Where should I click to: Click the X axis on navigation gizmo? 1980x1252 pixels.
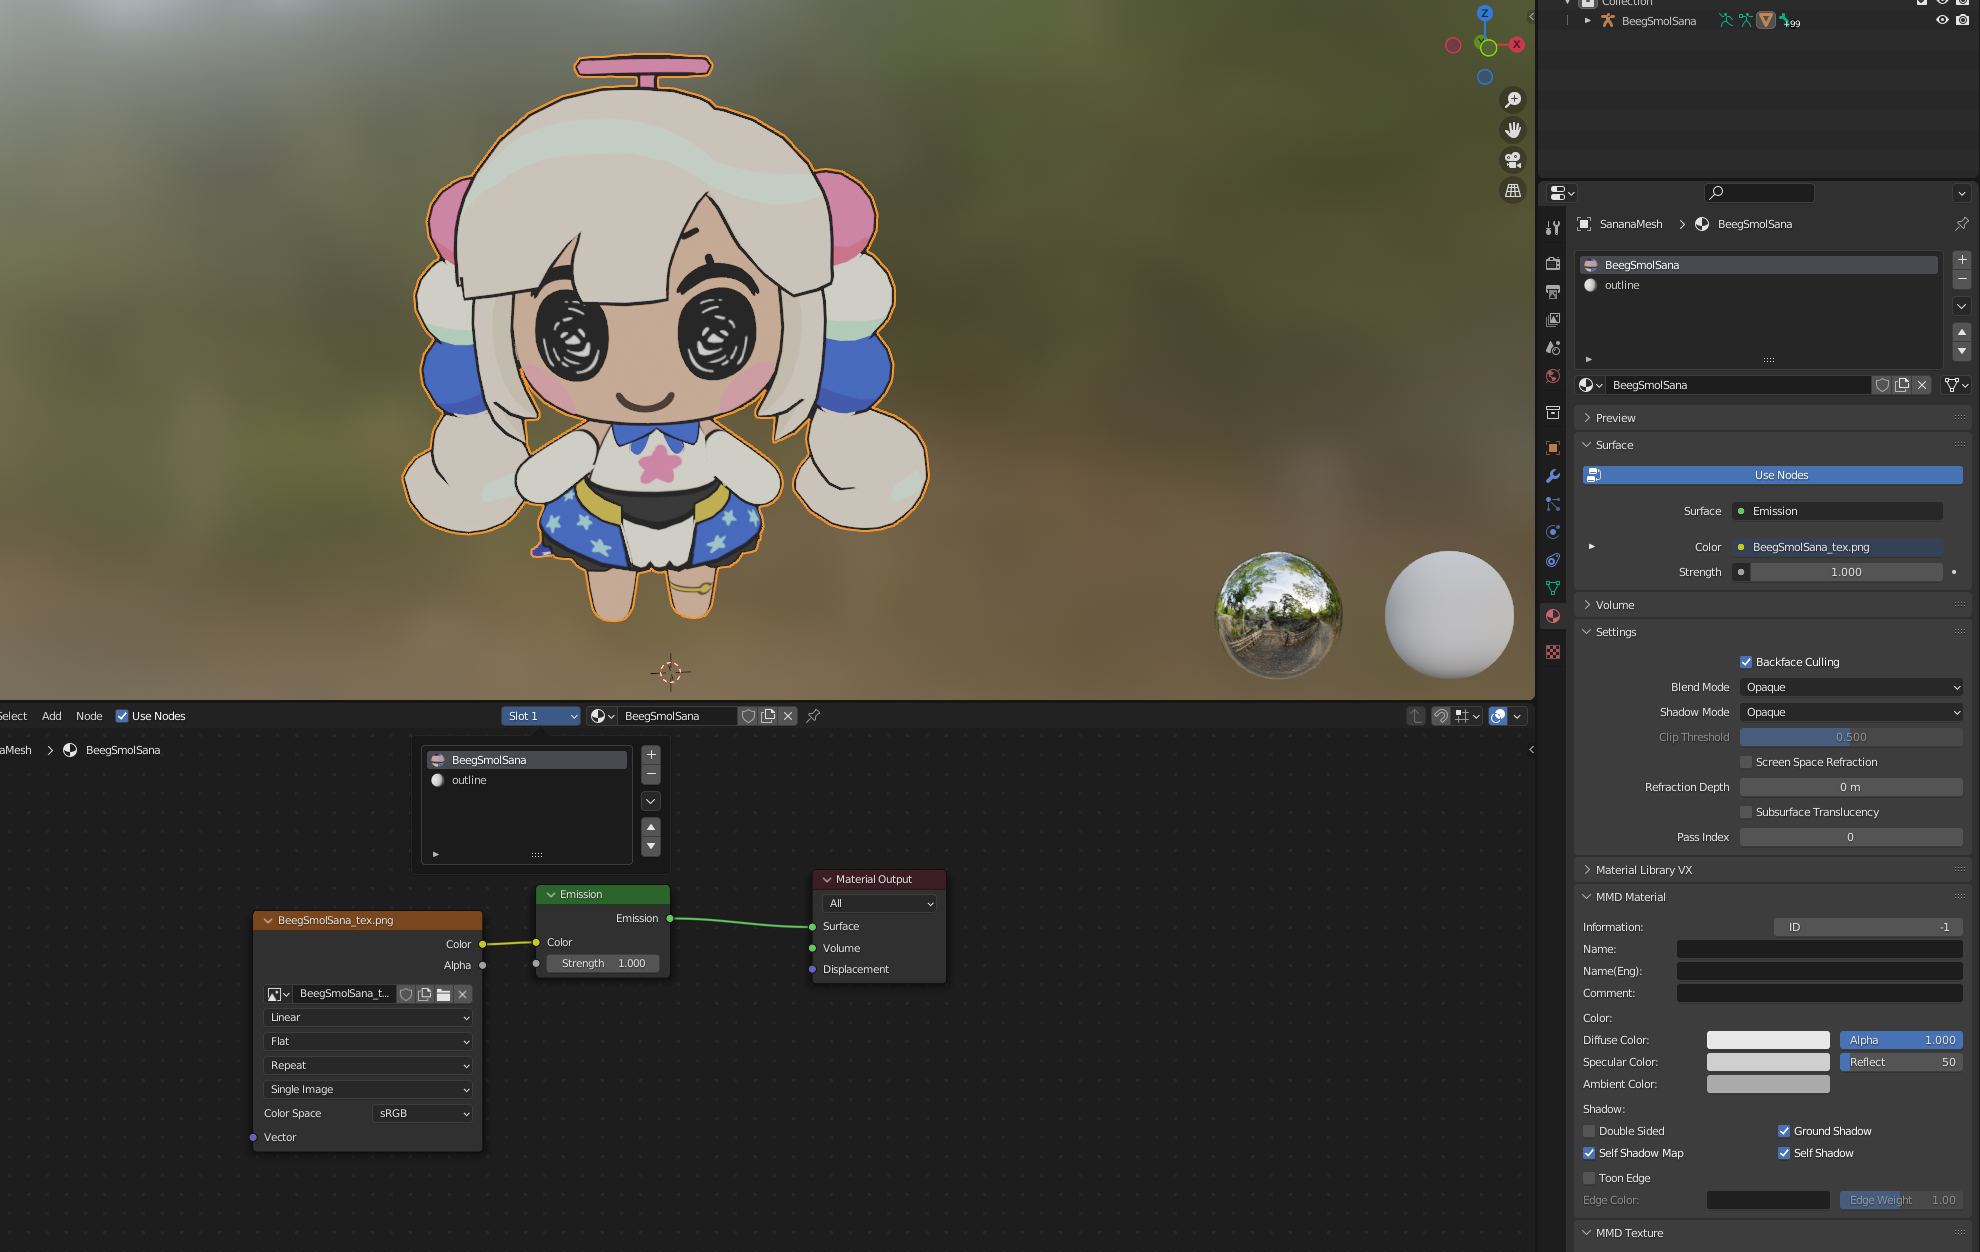1517,44
